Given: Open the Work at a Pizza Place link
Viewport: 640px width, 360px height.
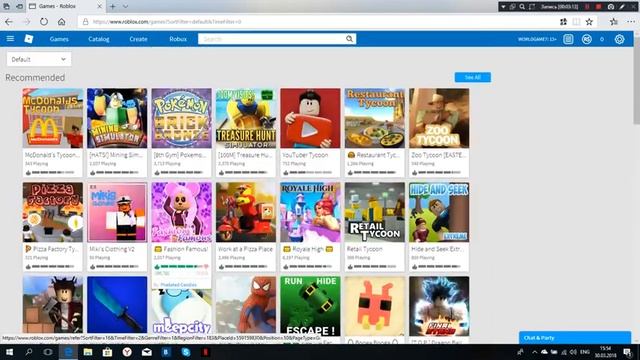Looking at the screenshot, I should [245, 249].
